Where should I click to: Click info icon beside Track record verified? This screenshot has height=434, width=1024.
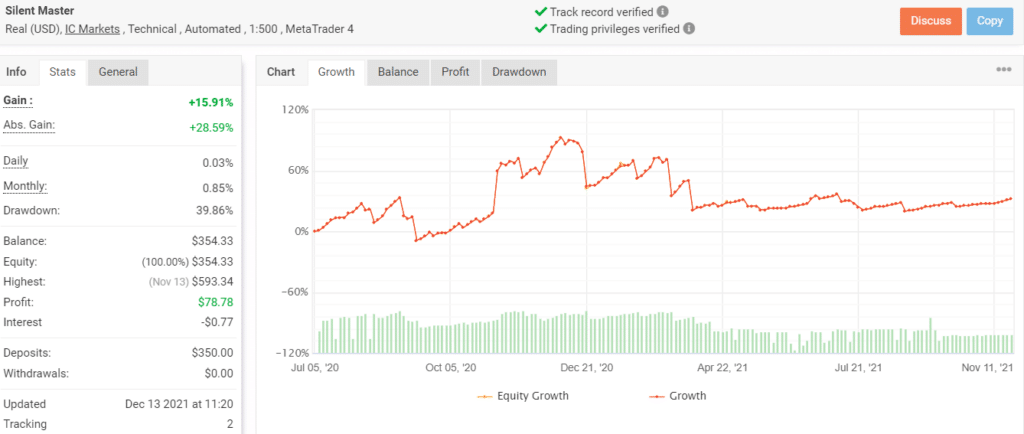pos(662,12)
